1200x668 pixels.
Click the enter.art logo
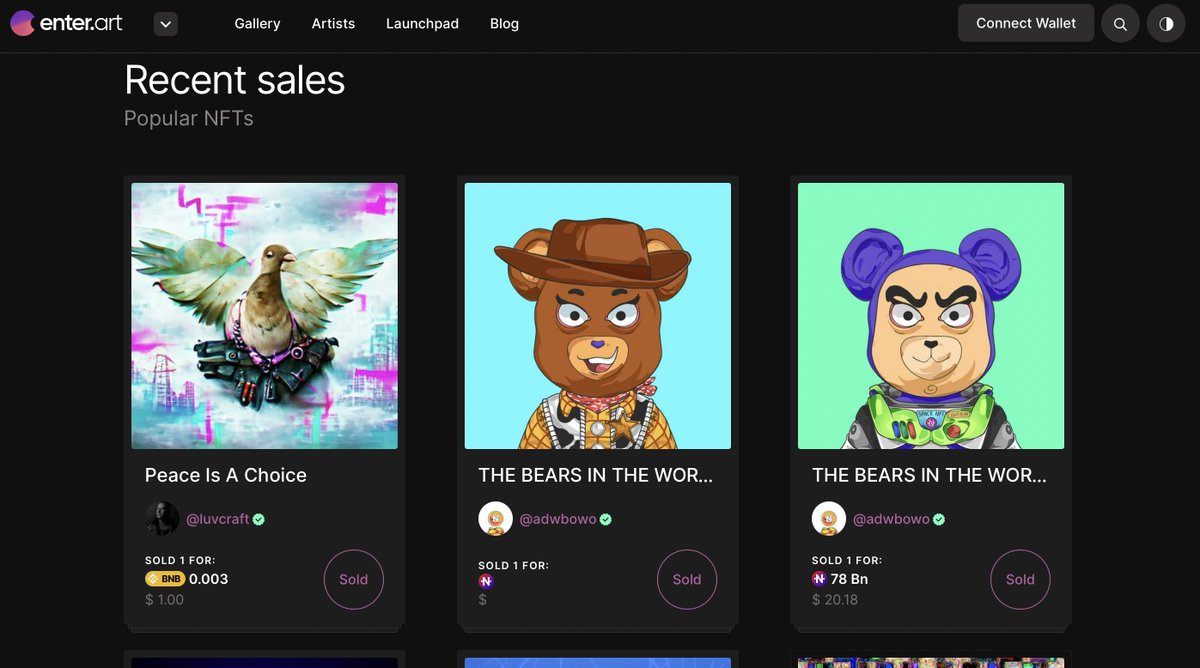pos(67,22)
